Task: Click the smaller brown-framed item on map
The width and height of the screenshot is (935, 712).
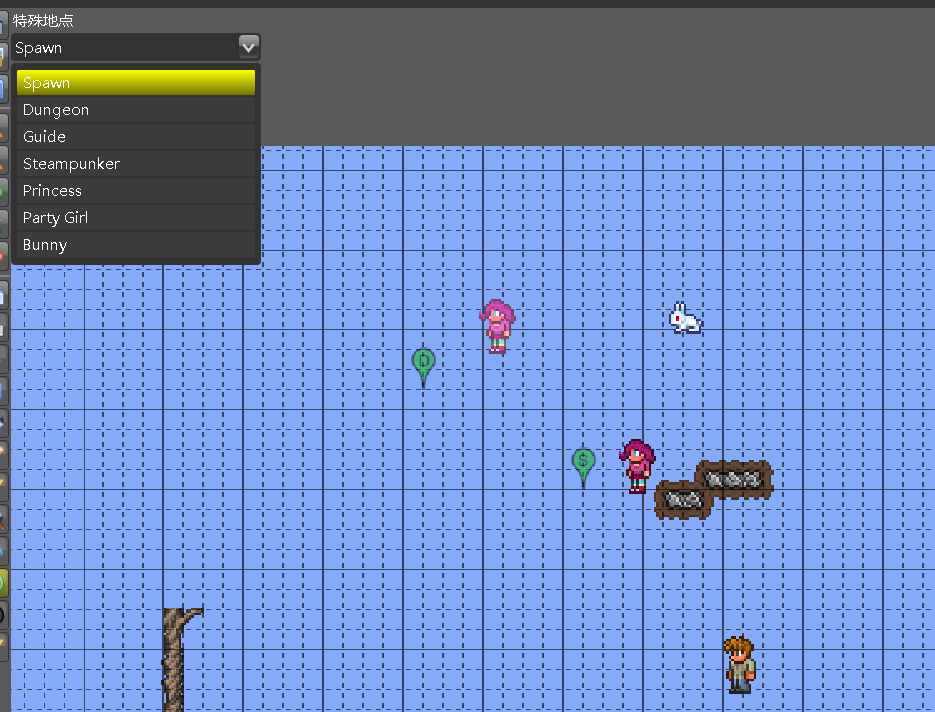Action: coord(684,499)
